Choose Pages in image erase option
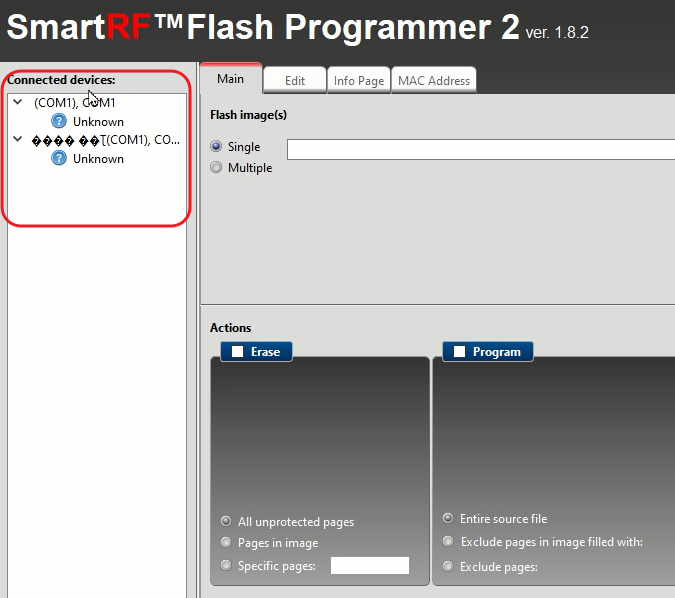The height and width of the screenshot is (598, 675). (226, 542)
